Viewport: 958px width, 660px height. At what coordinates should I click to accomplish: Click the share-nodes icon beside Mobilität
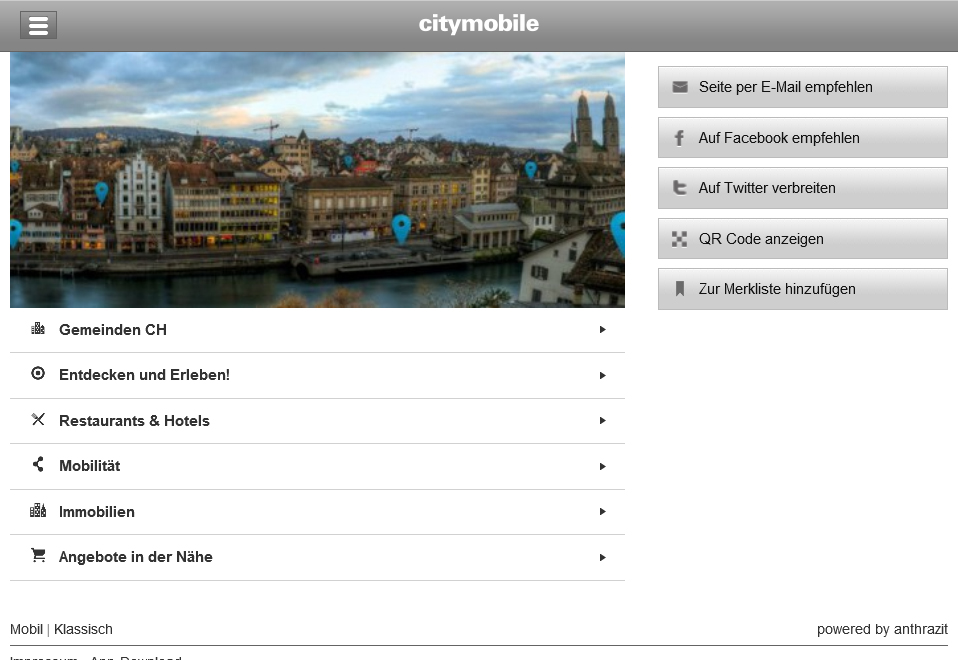click(38, 464)
